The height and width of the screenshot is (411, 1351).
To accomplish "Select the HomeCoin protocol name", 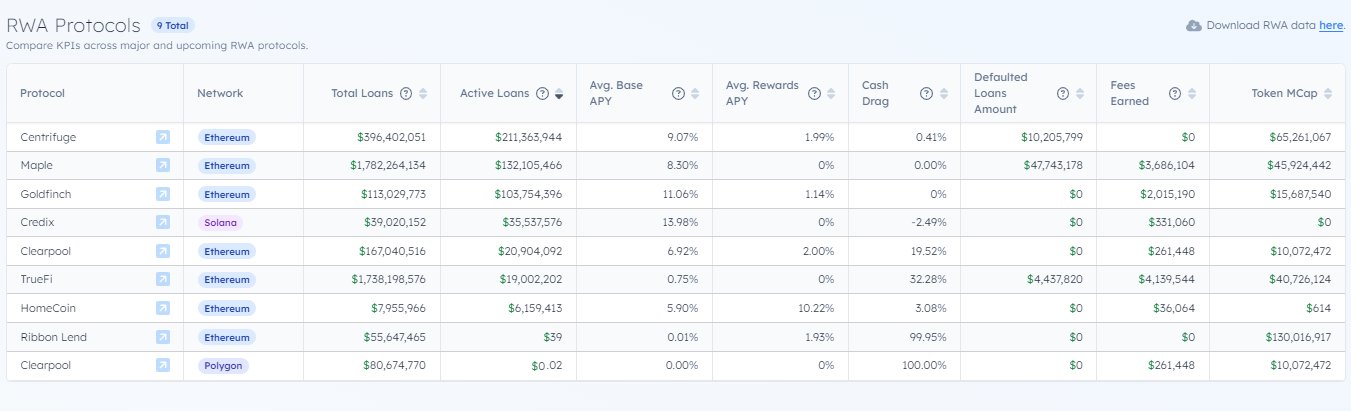I will [47, 308].
